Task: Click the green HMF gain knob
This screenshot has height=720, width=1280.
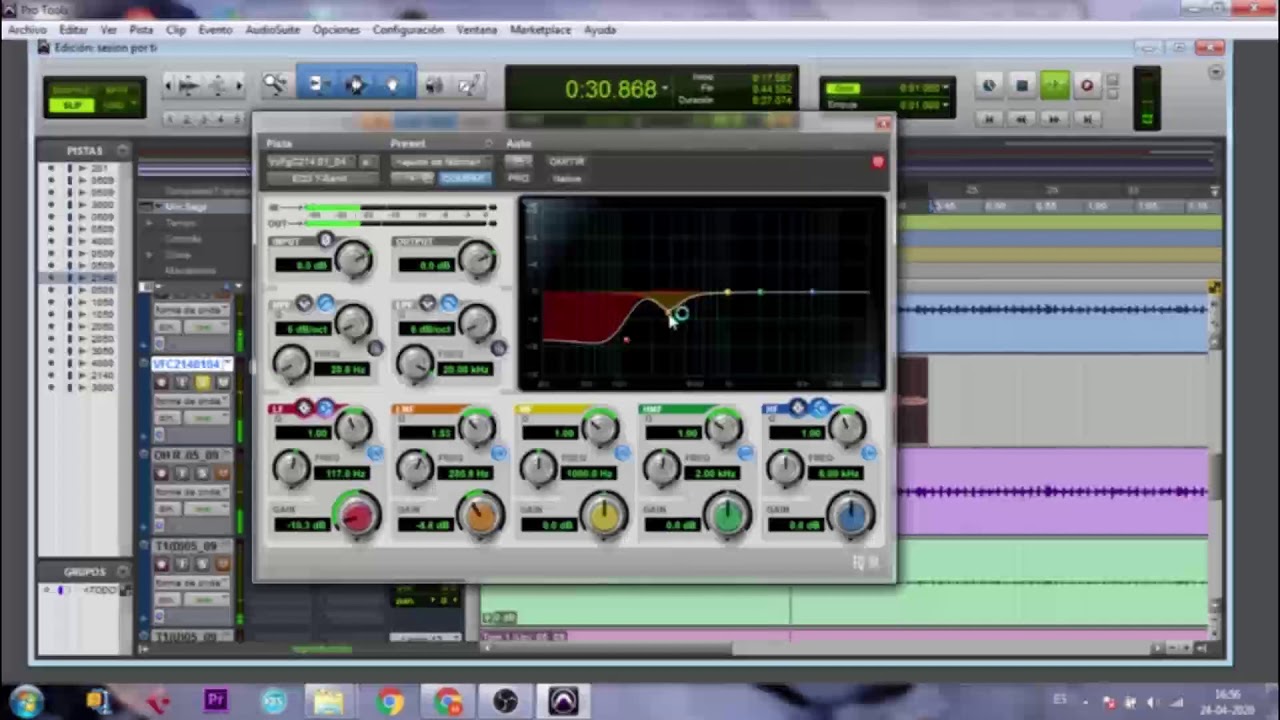Action: pyautogui.click(x=728, y=516)
